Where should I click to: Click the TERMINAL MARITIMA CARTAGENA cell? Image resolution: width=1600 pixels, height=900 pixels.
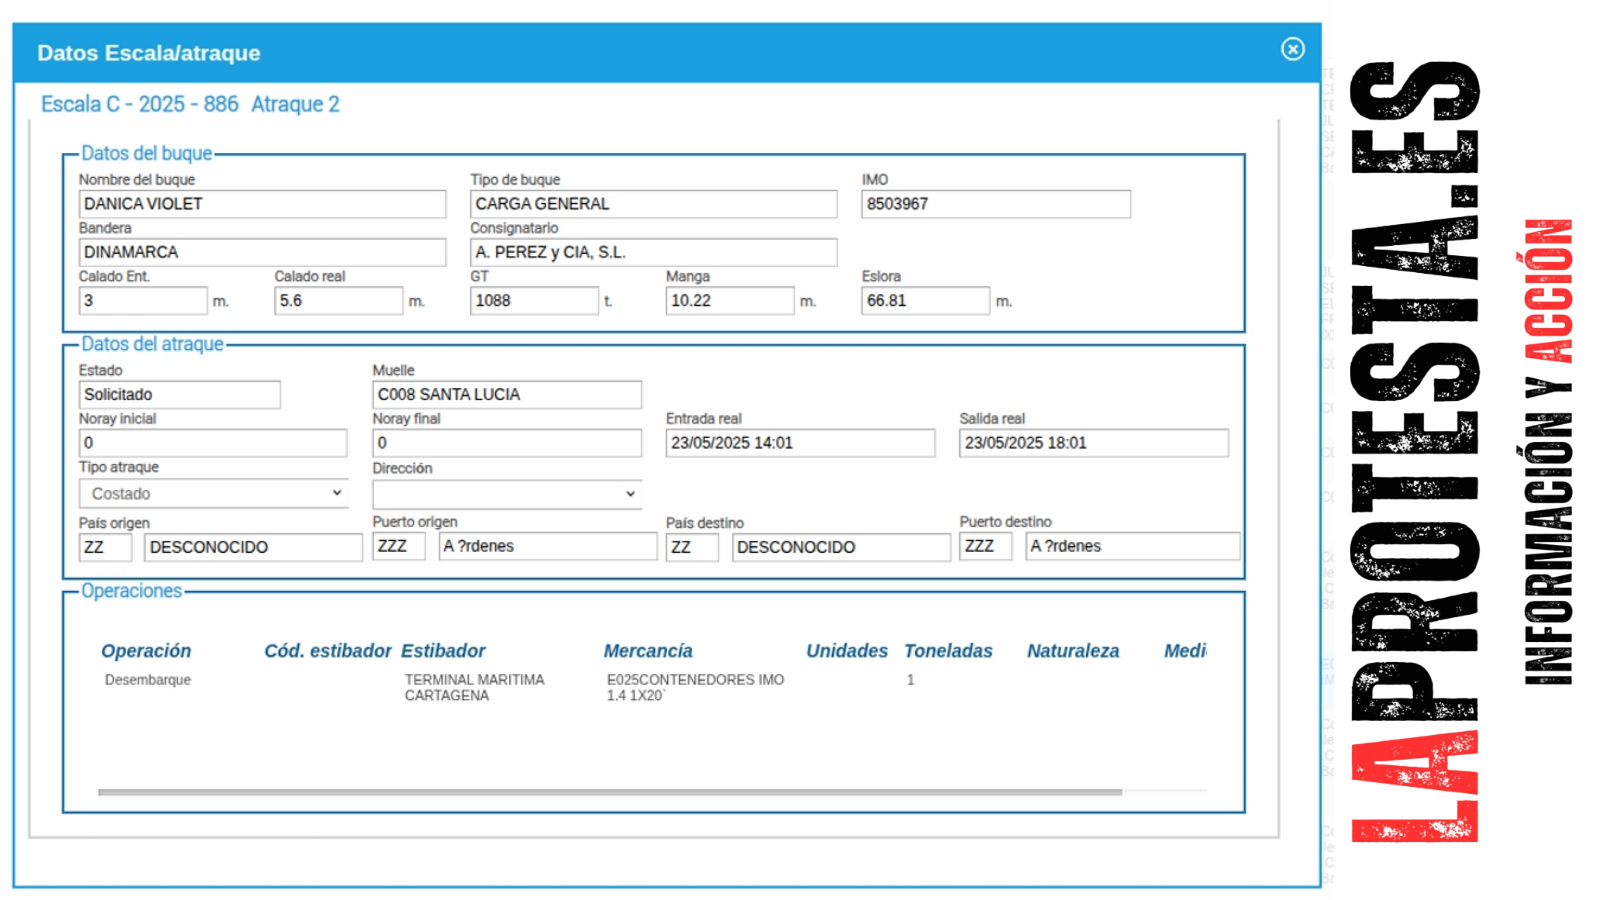coord(475,687)
